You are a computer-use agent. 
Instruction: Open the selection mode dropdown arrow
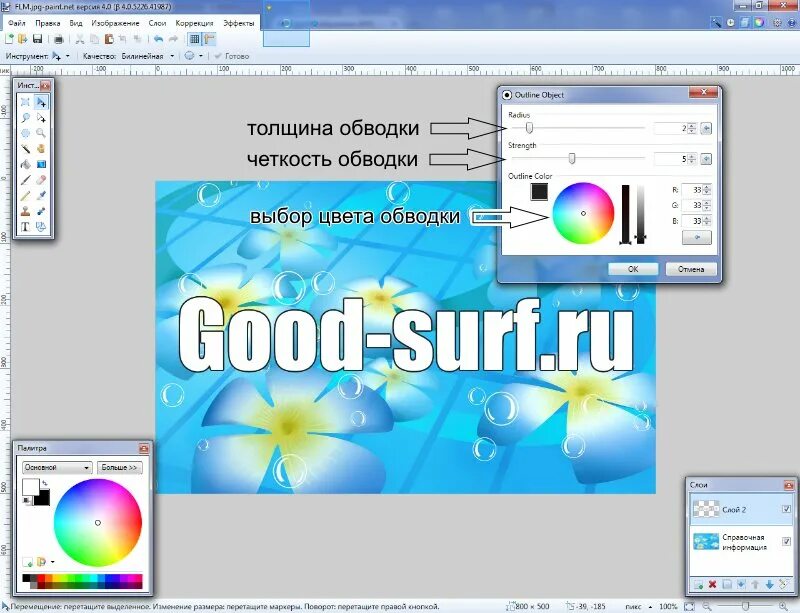[201, 56]
